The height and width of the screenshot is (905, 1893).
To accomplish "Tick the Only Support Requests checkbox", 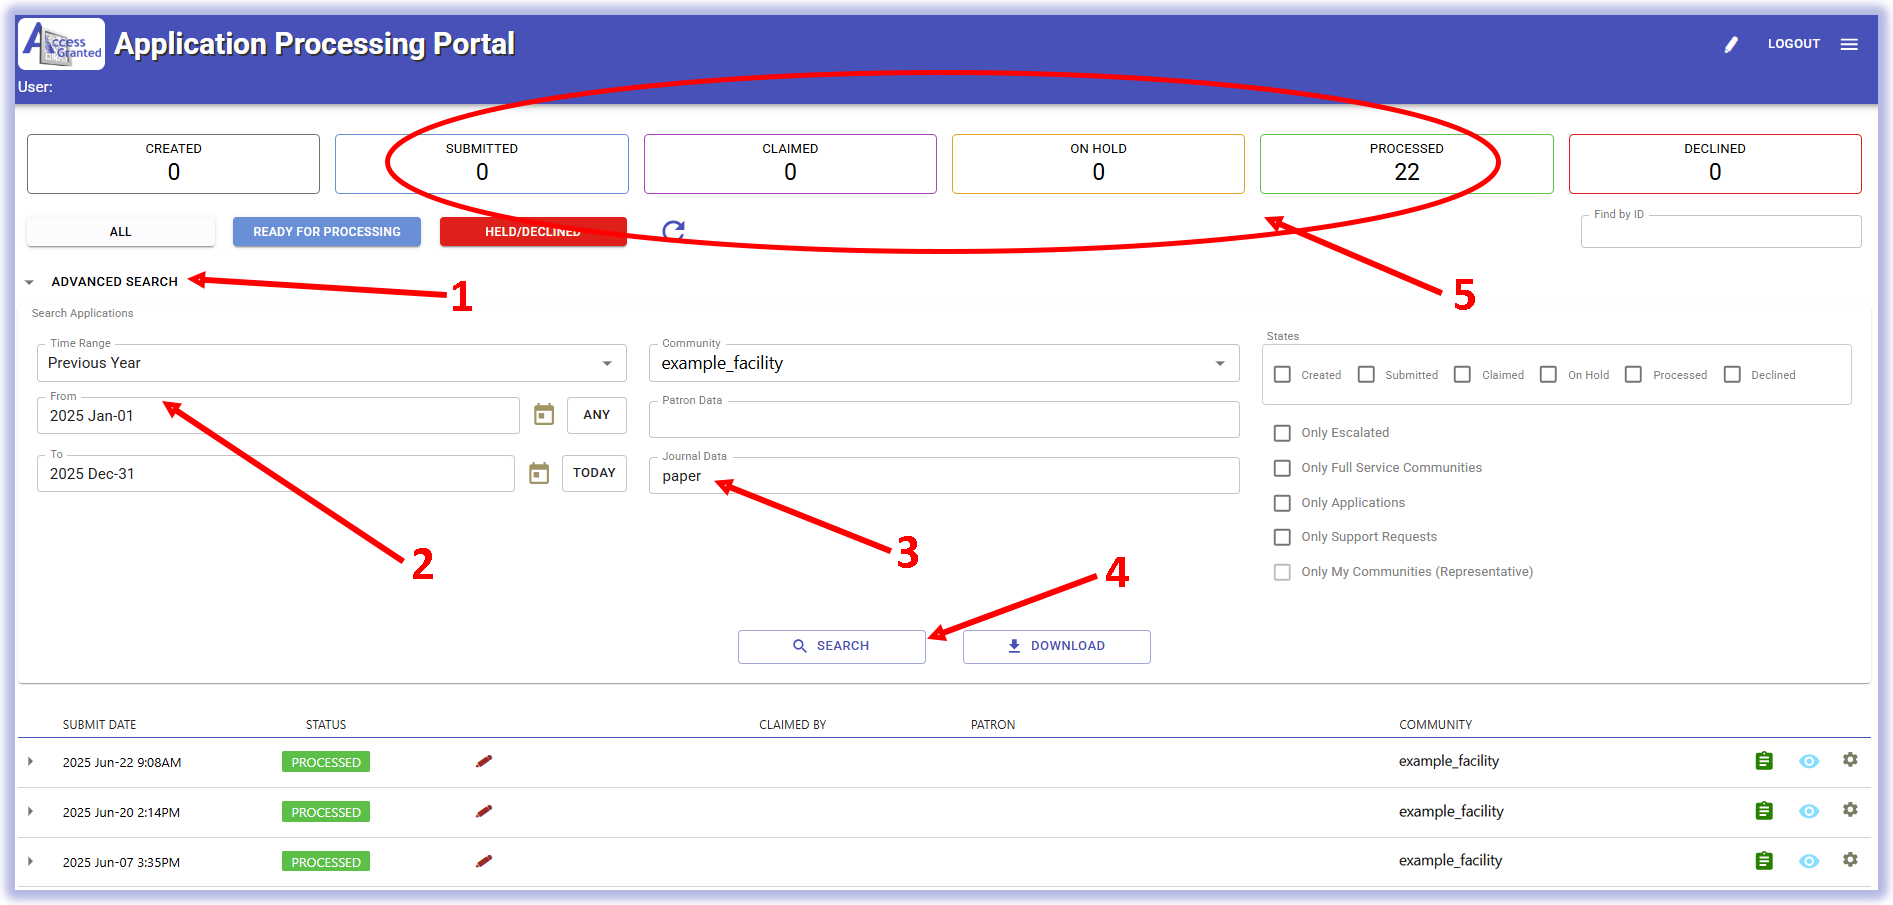I will (1282, 537).
